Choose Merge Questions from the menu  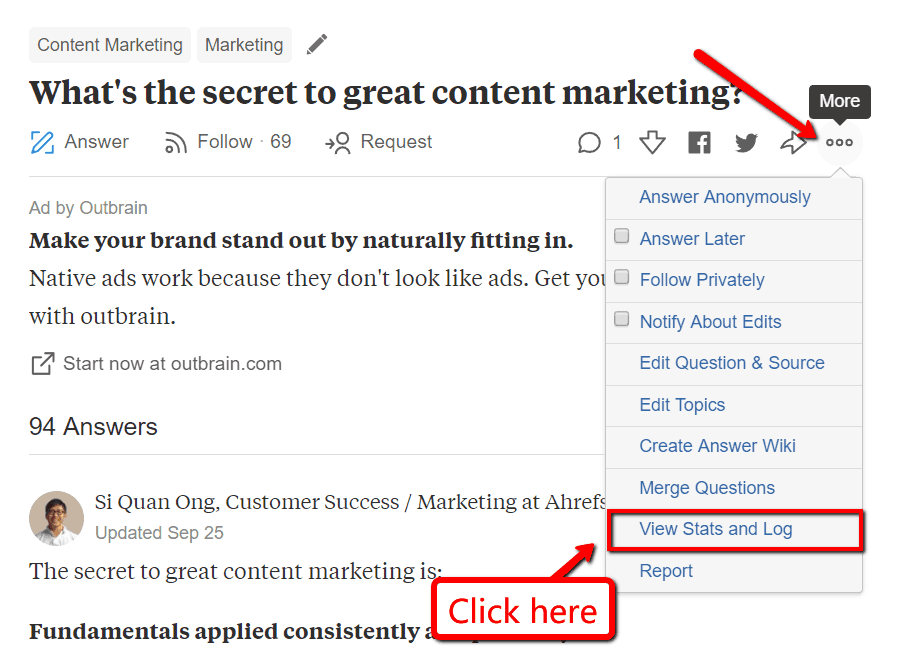(x=708, y=488)
